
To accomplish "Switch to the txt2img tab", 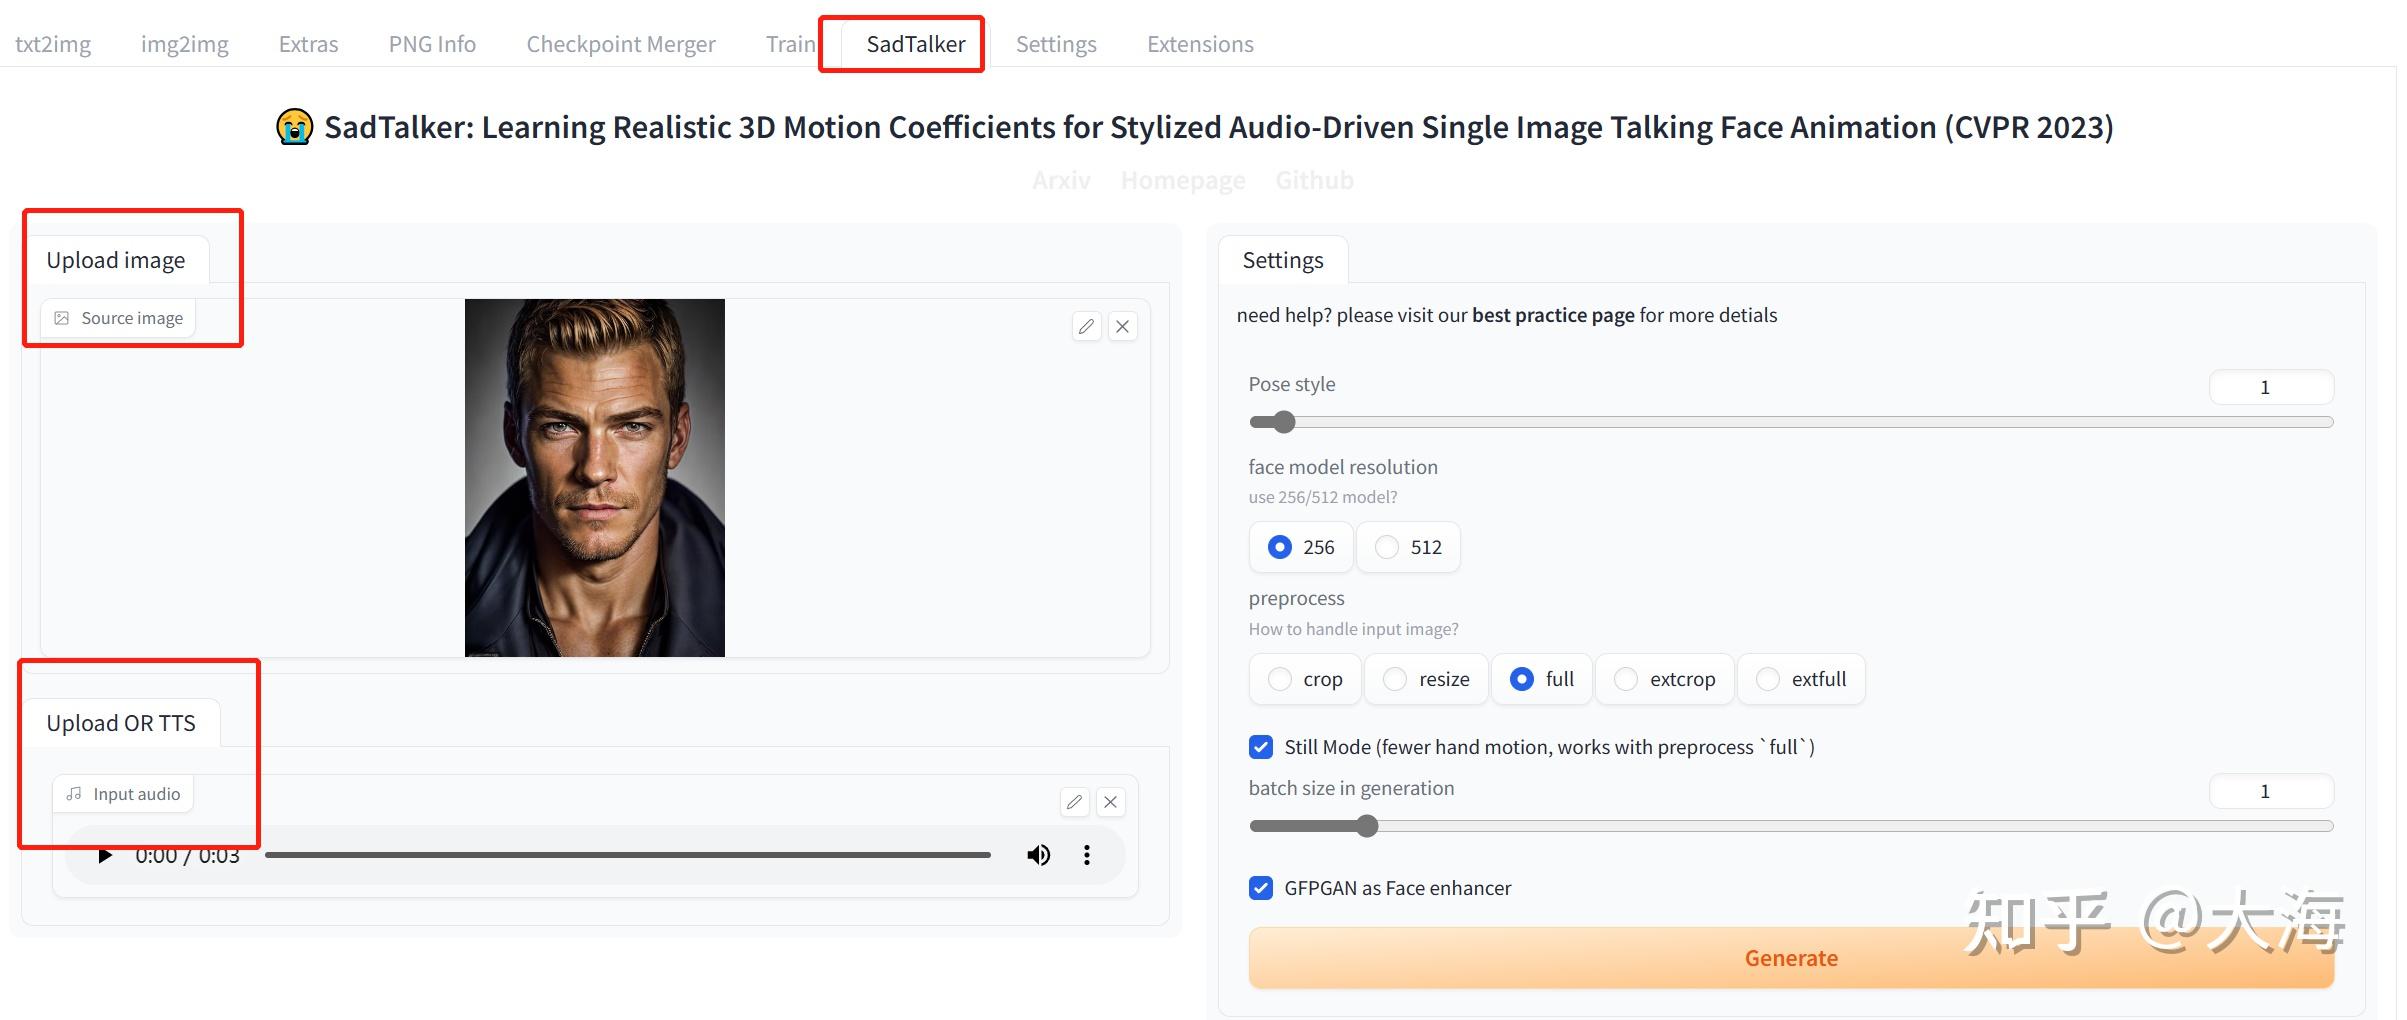I will (53, 44).
